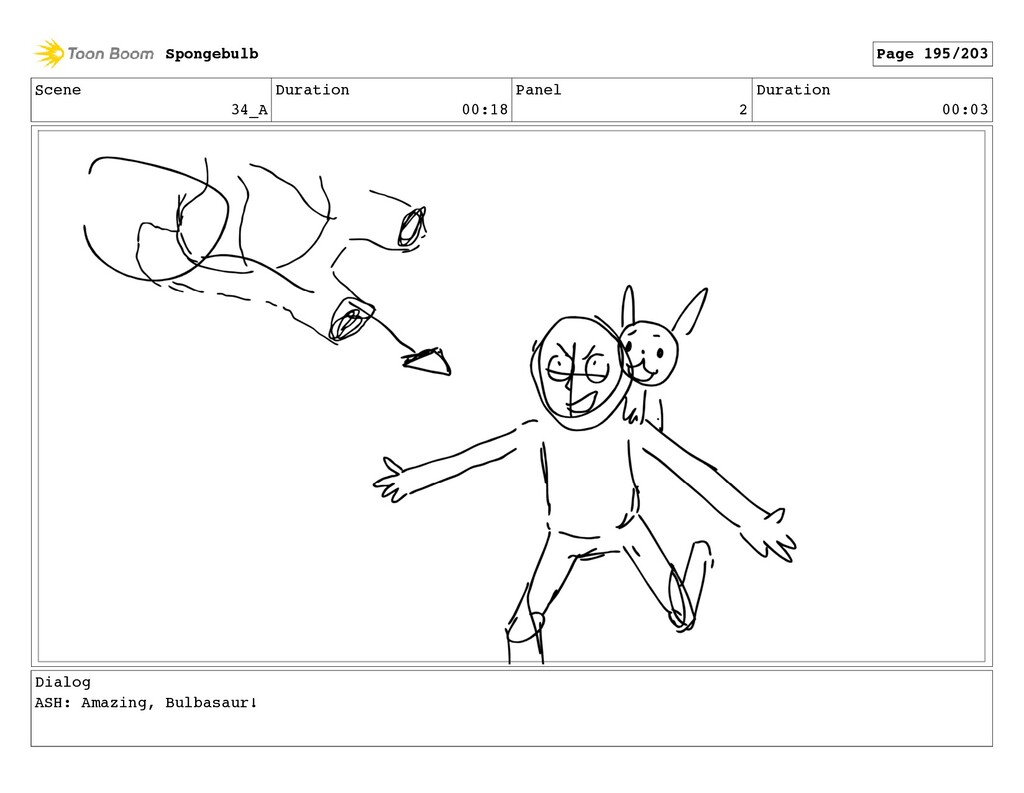
Task: Select the Scene header label
Action: coord(58,89)
